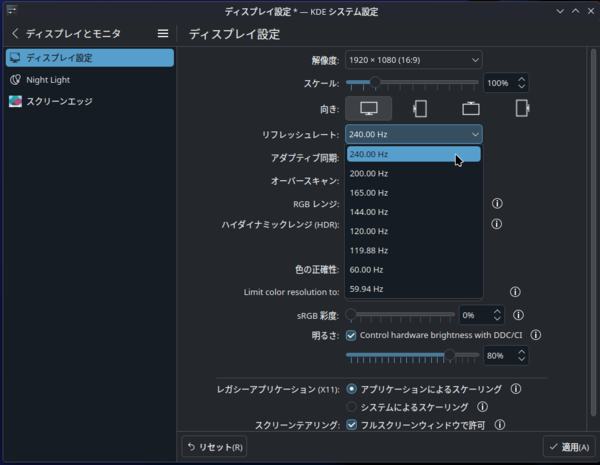Choose 119.88 Hz refresh rate
Image resolution: width=600 pixels, height=465 pixels.
414,250
